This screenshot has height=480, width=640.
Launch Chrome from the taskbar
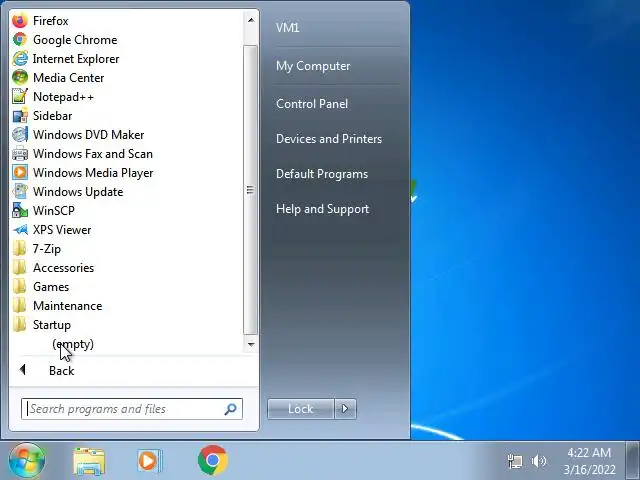click(213, 461)
